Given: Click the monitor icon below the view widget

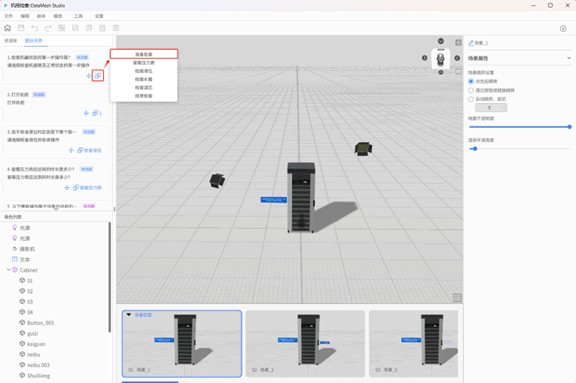Looking at the screenshot, I should (x=458, y=72).
